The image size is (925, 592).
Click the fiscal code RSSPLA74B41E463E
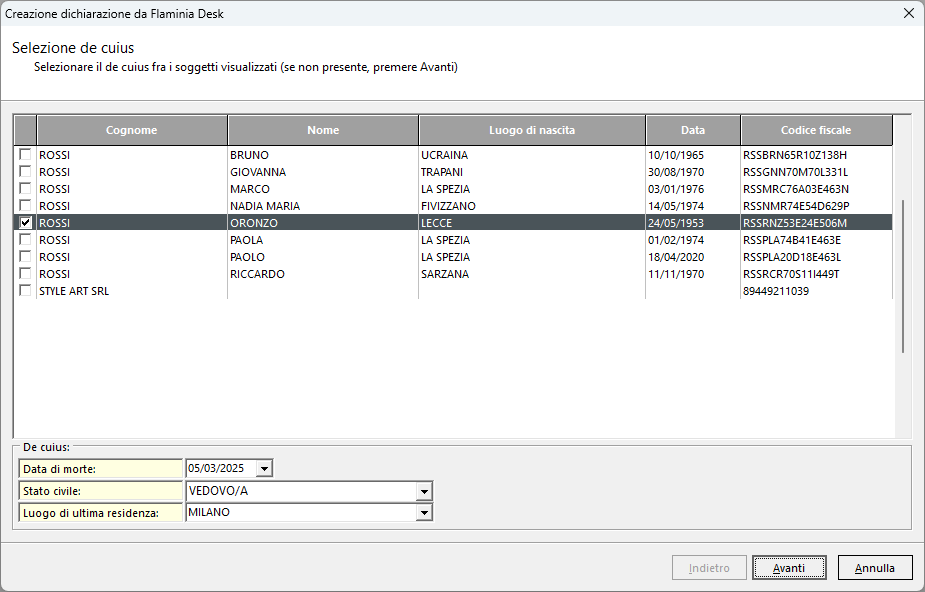792,240
